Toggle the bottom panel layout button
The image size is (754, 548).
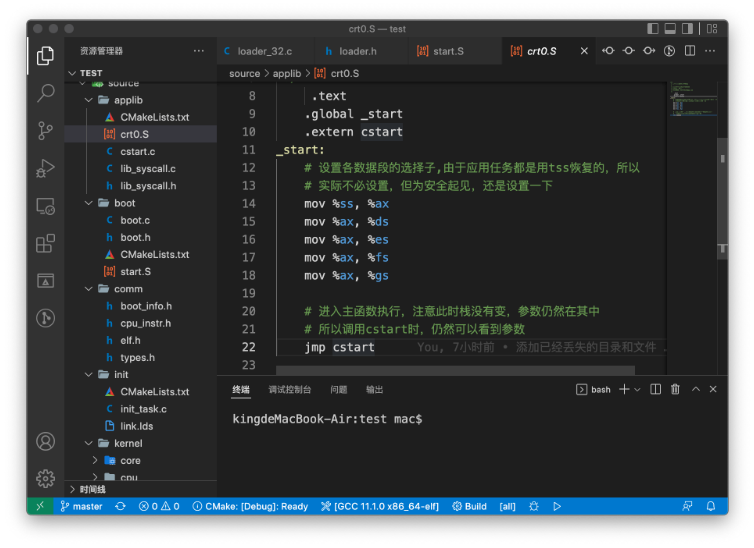coord(671,29)
